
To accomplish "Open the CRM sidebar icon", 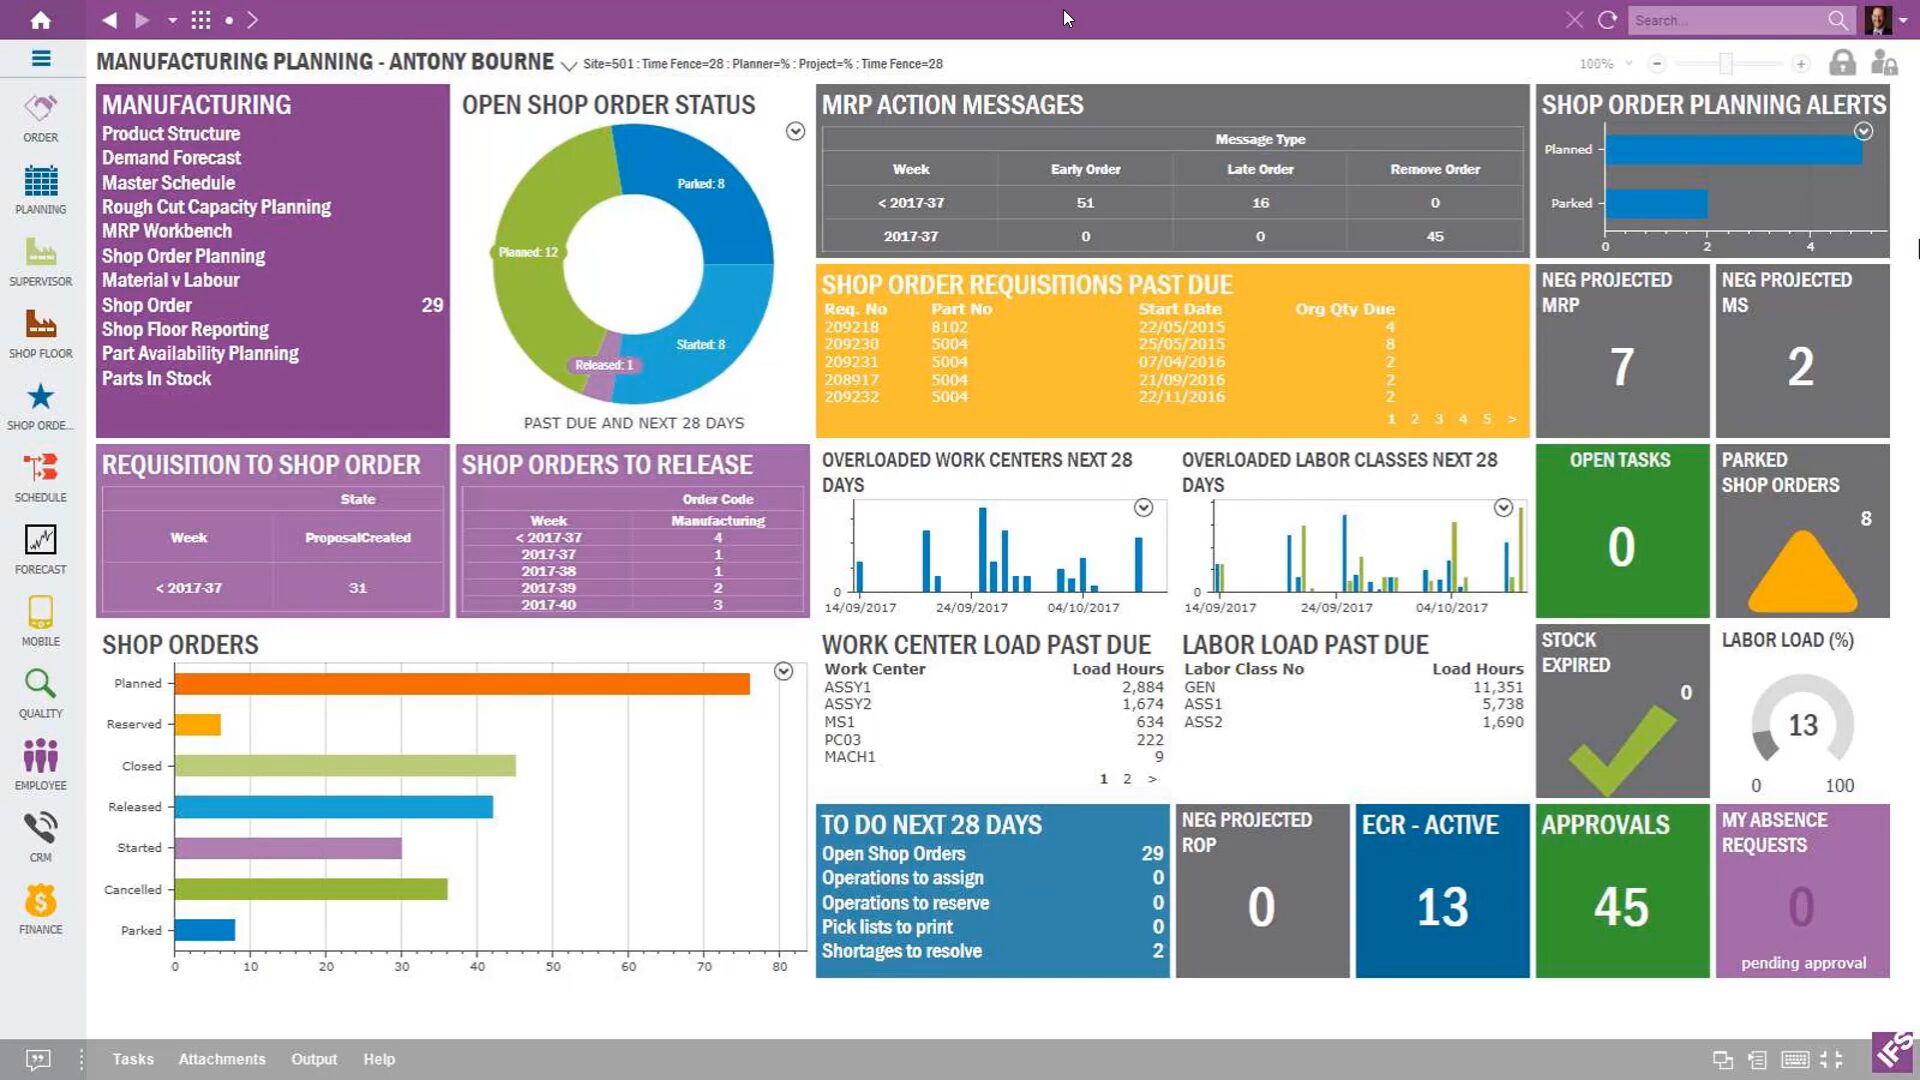I will pyautogui.click(x=41, y=838).
